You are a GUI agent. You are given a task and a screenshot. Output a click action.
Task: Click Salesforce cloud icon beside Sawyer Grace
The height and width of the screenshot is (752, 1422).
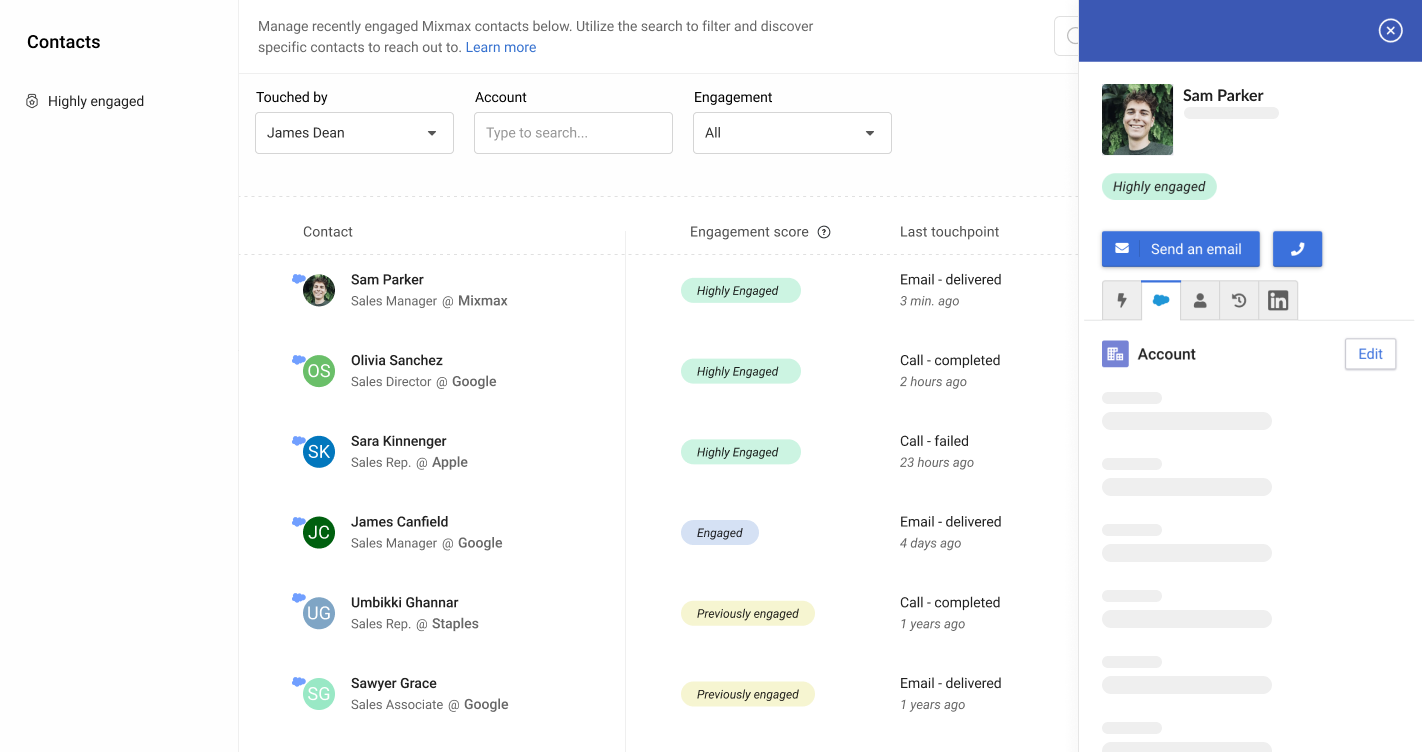coord(299,682)
